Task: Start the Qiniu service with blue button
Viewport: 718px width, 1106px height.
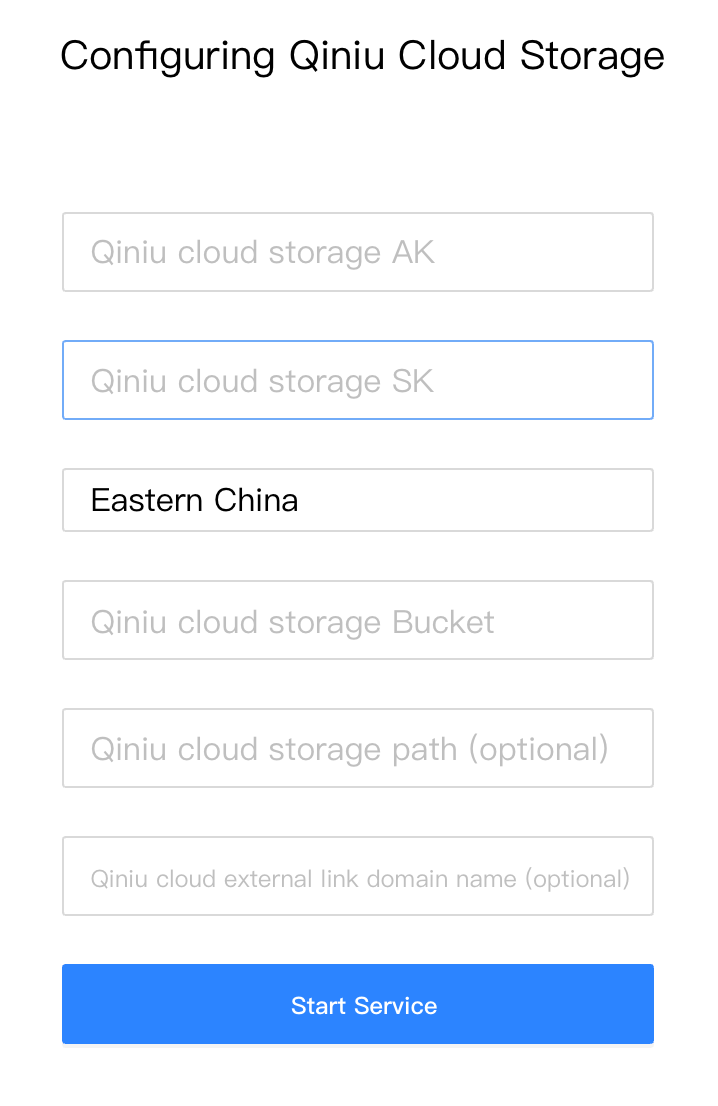Action: point(357,1004)
